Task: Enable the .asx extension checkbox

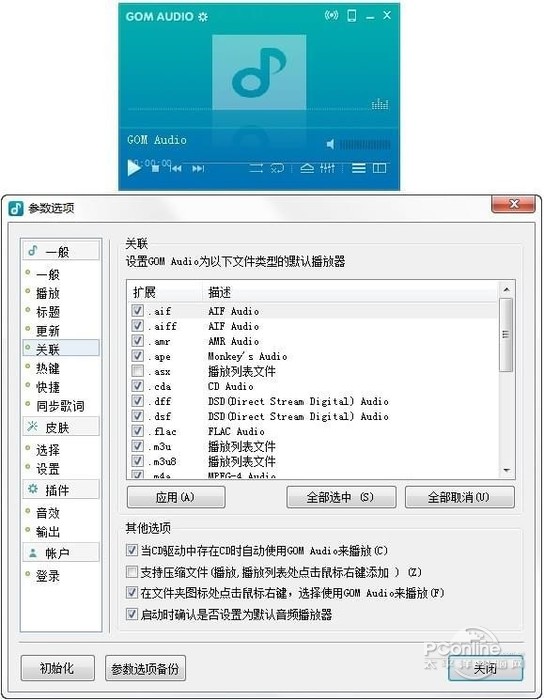Action: point(137,371)
